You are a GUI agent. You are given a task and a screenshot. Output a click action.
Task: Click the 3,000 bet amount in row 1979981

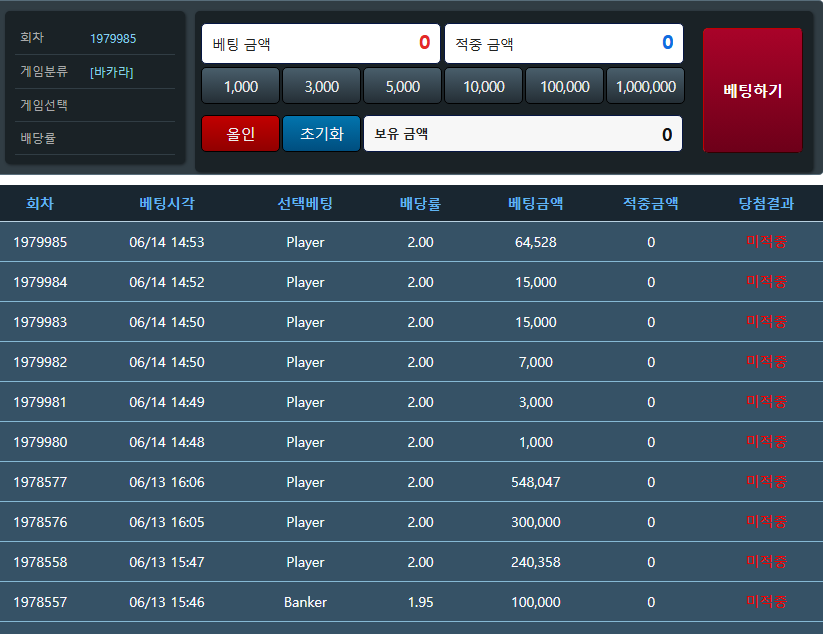coord(535,402)
